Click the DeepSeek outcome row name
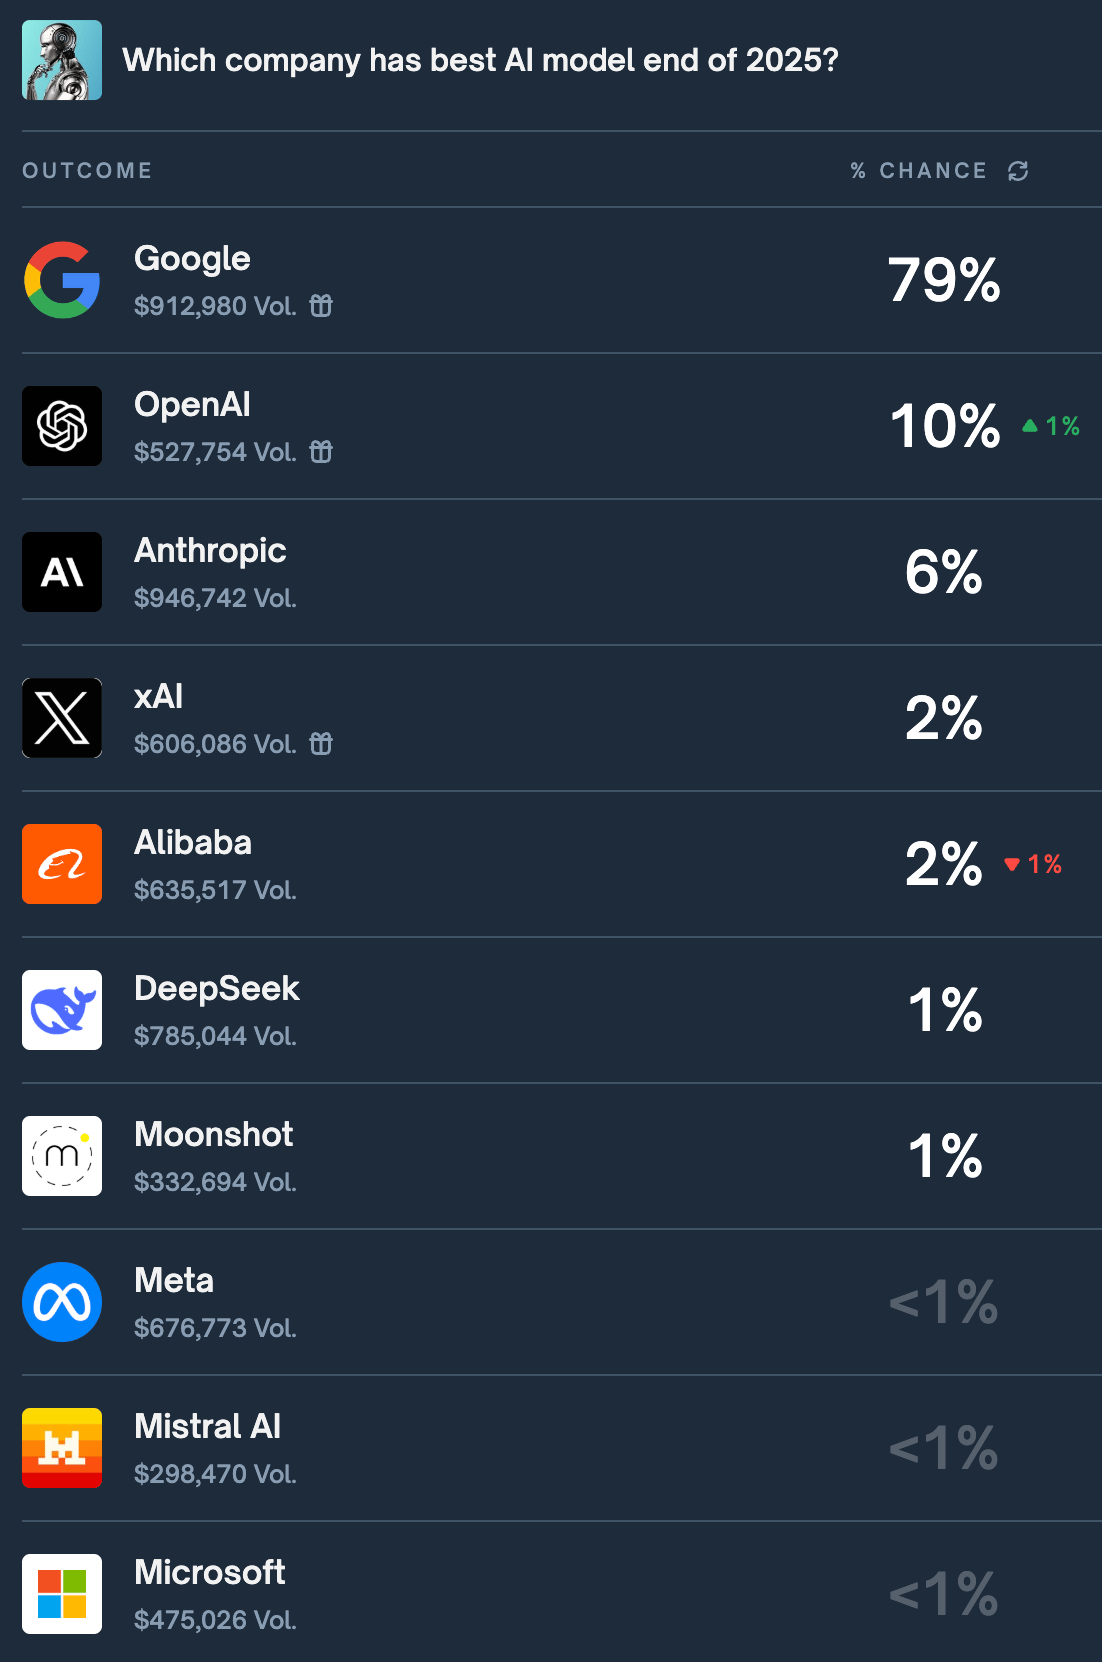The height and width of the screenshot is (1662, 1102). pos(216,988)
